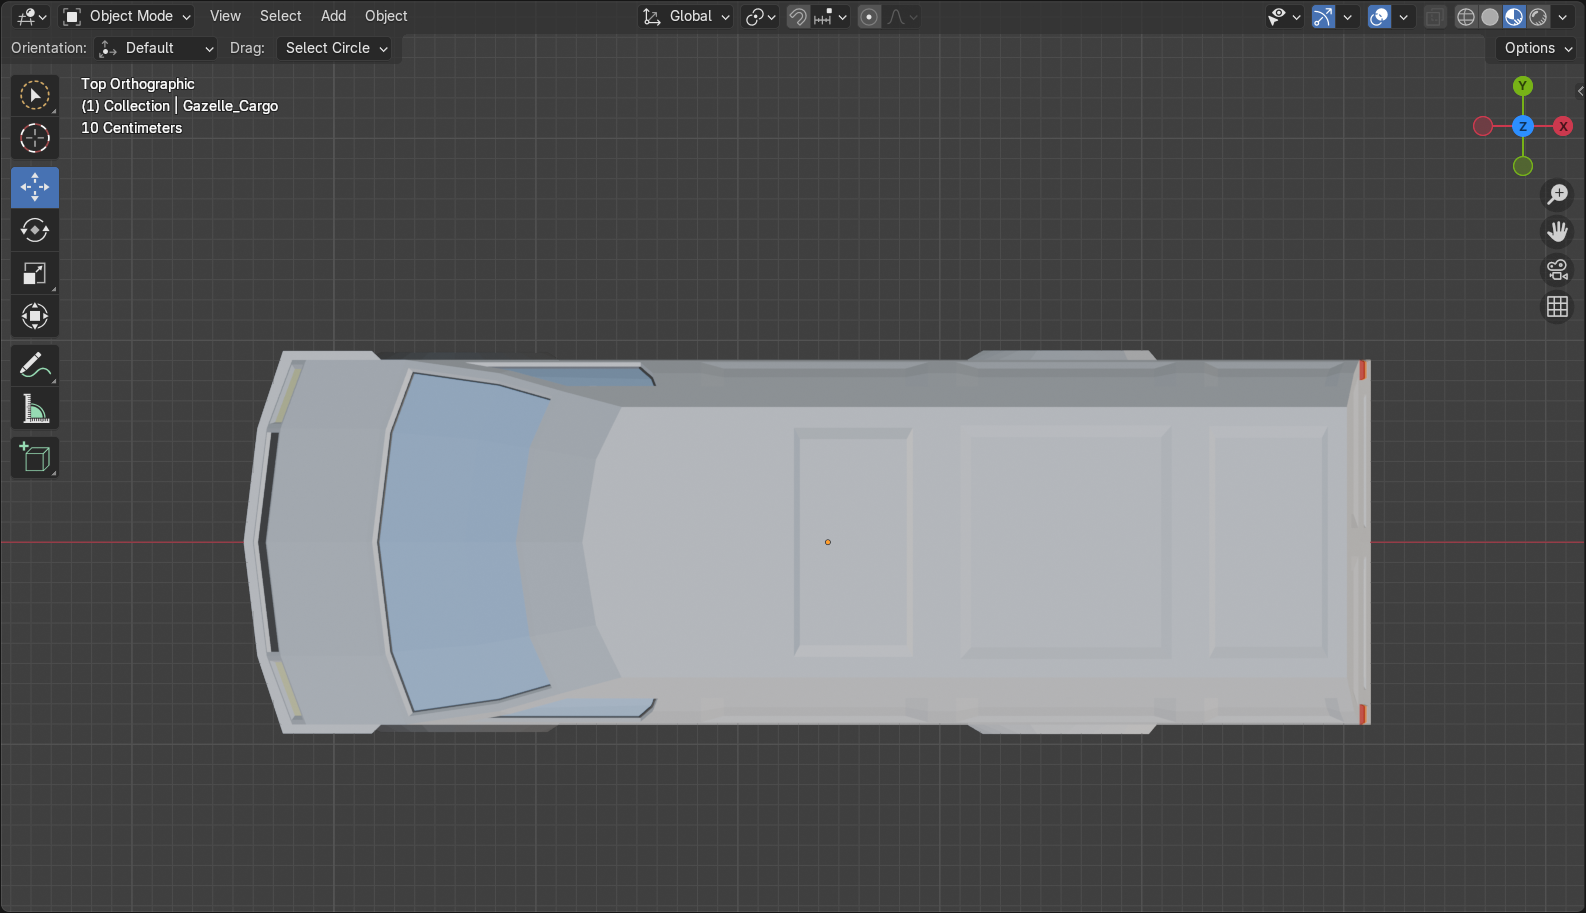Click the Y axis in navigation gizmo
The height and width of the screenshot is (913, 1586).
[1522, 86]
